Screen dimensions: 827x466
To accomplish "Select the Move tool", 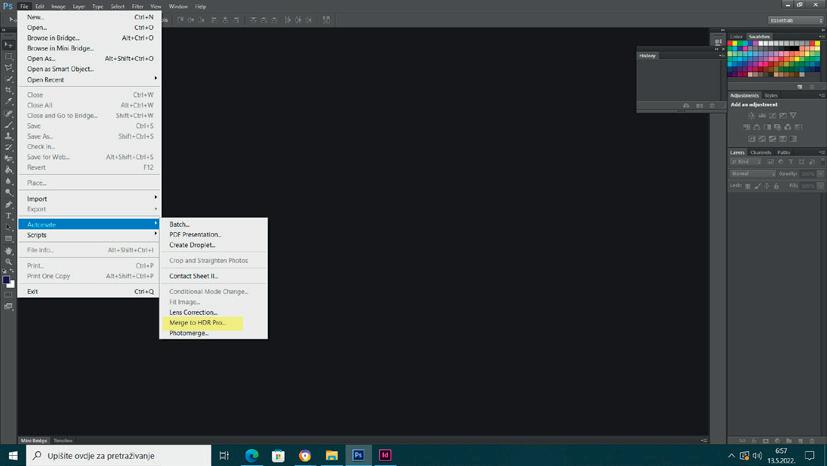I will pos(8,45).
